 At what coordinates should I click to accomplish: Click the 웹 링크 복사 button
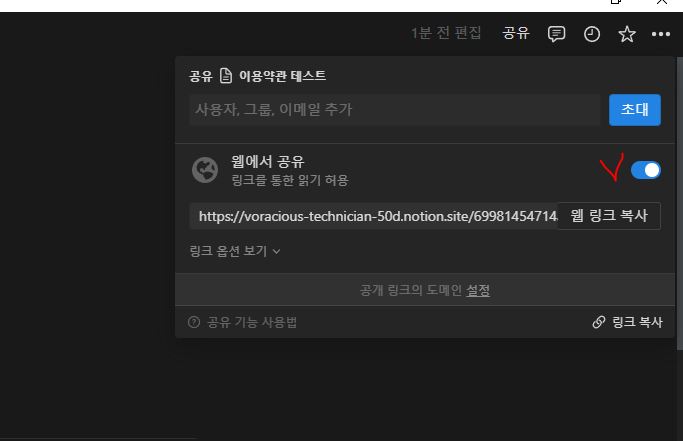click(x=609, y=216)
